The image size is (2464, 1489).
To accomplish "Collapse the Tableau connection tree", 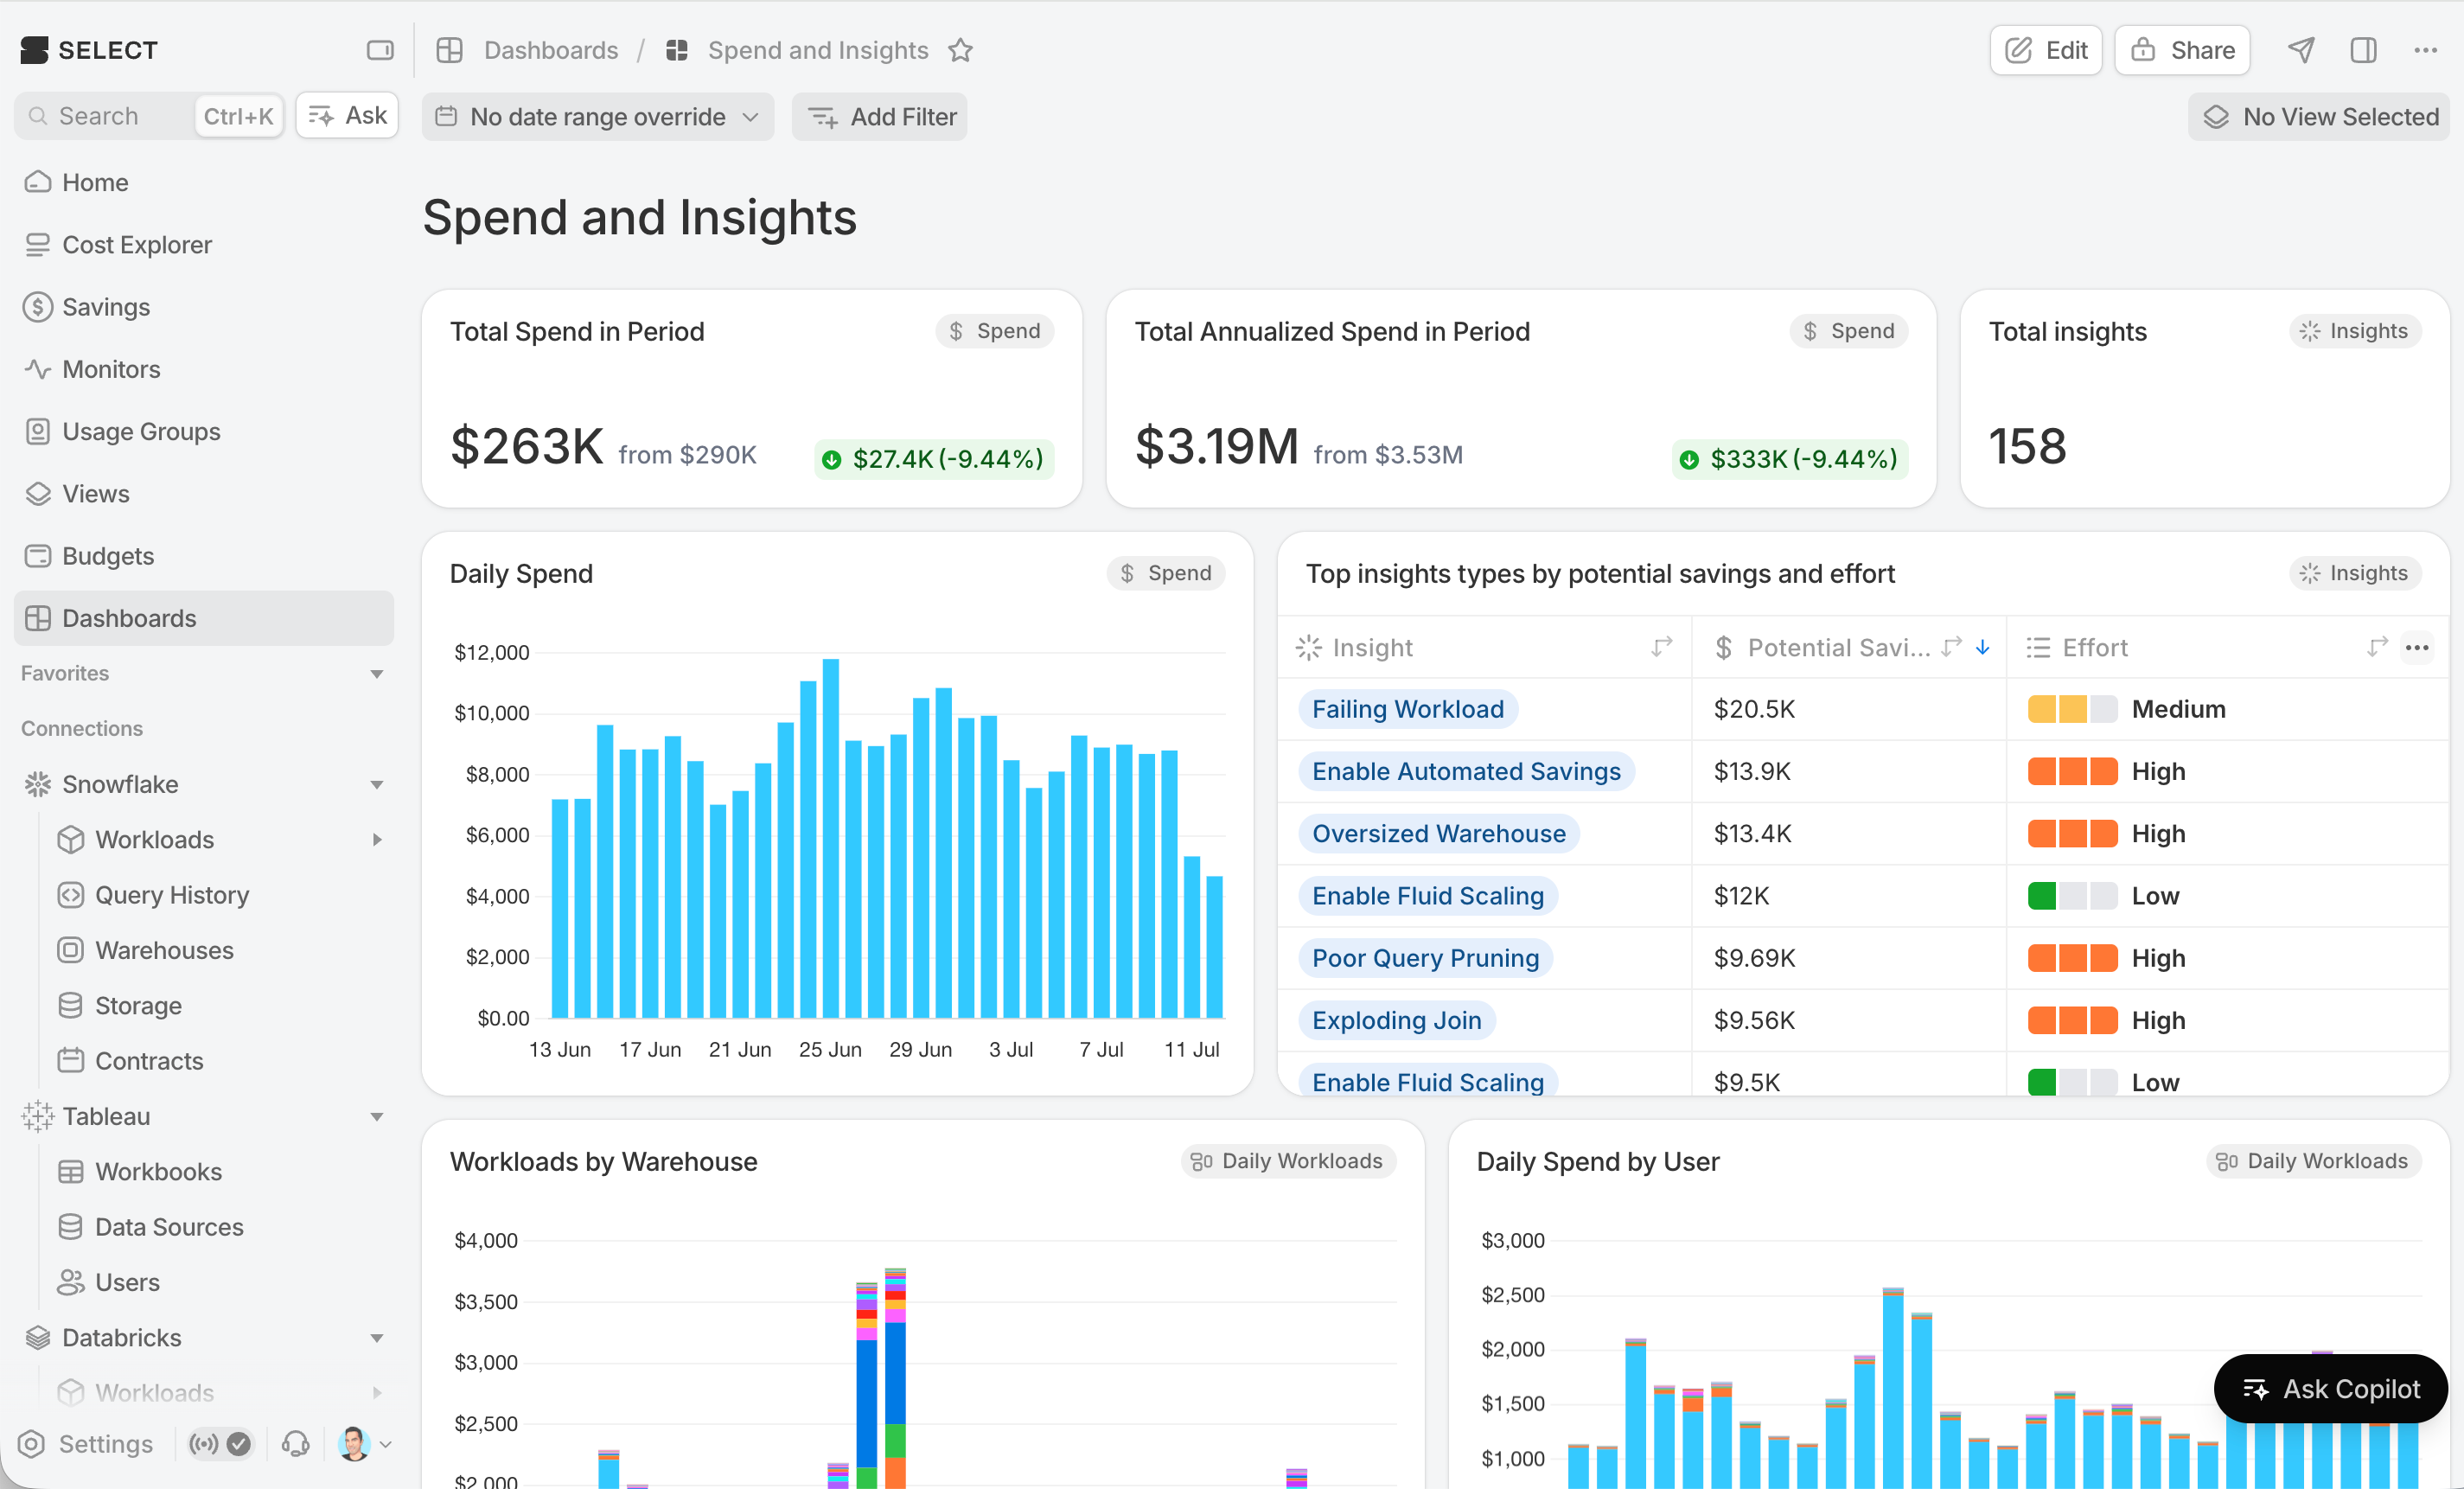I will (377, 1117).
